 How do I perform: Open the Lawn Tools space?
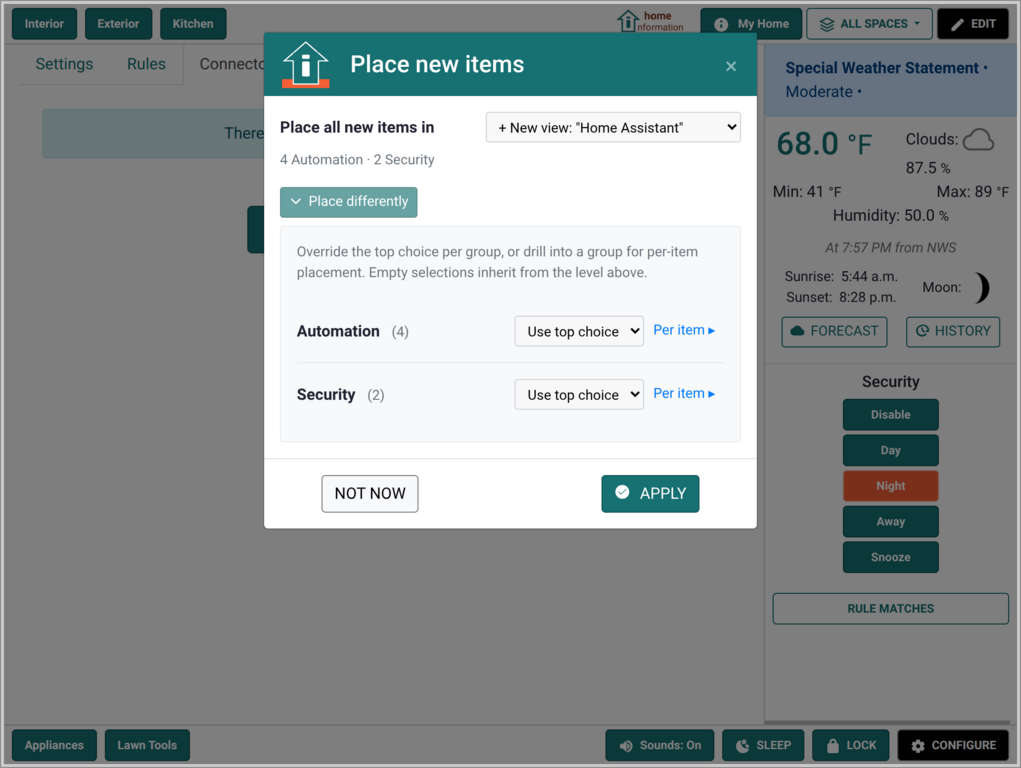(147, 745)
